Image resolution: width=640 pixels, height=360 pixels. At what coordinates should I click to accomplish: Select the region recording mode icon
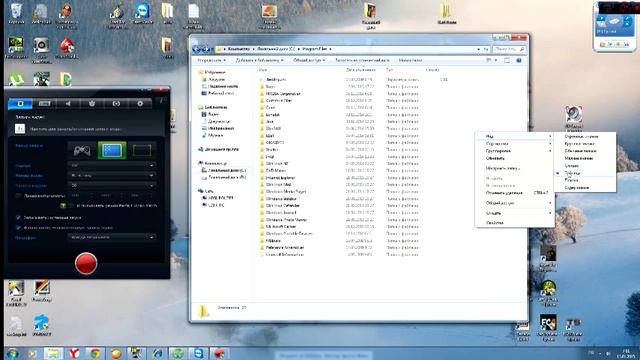tap(142, 151)
